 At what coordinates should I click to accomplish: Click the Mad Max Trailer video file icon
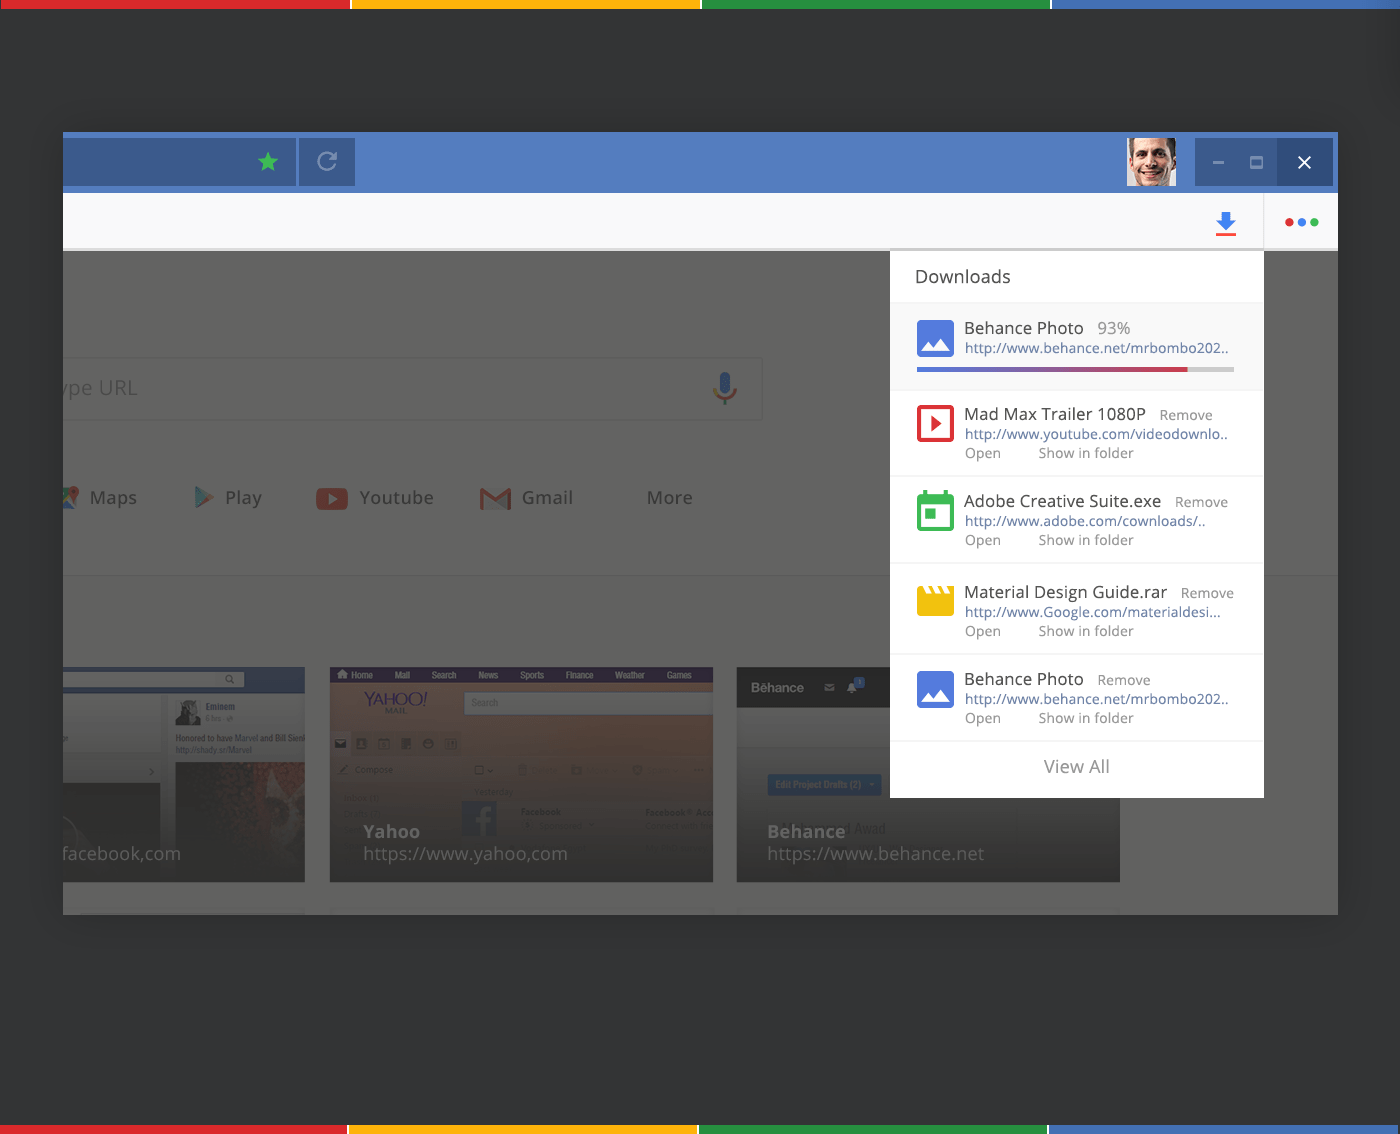click(x=935, y=423)
